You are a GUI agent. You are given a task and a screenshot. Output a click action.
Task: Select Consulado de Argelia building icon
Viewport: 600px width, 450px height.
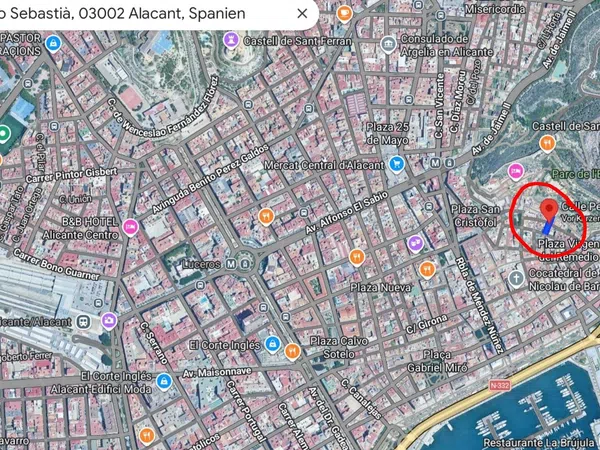[x=388, y=44]
